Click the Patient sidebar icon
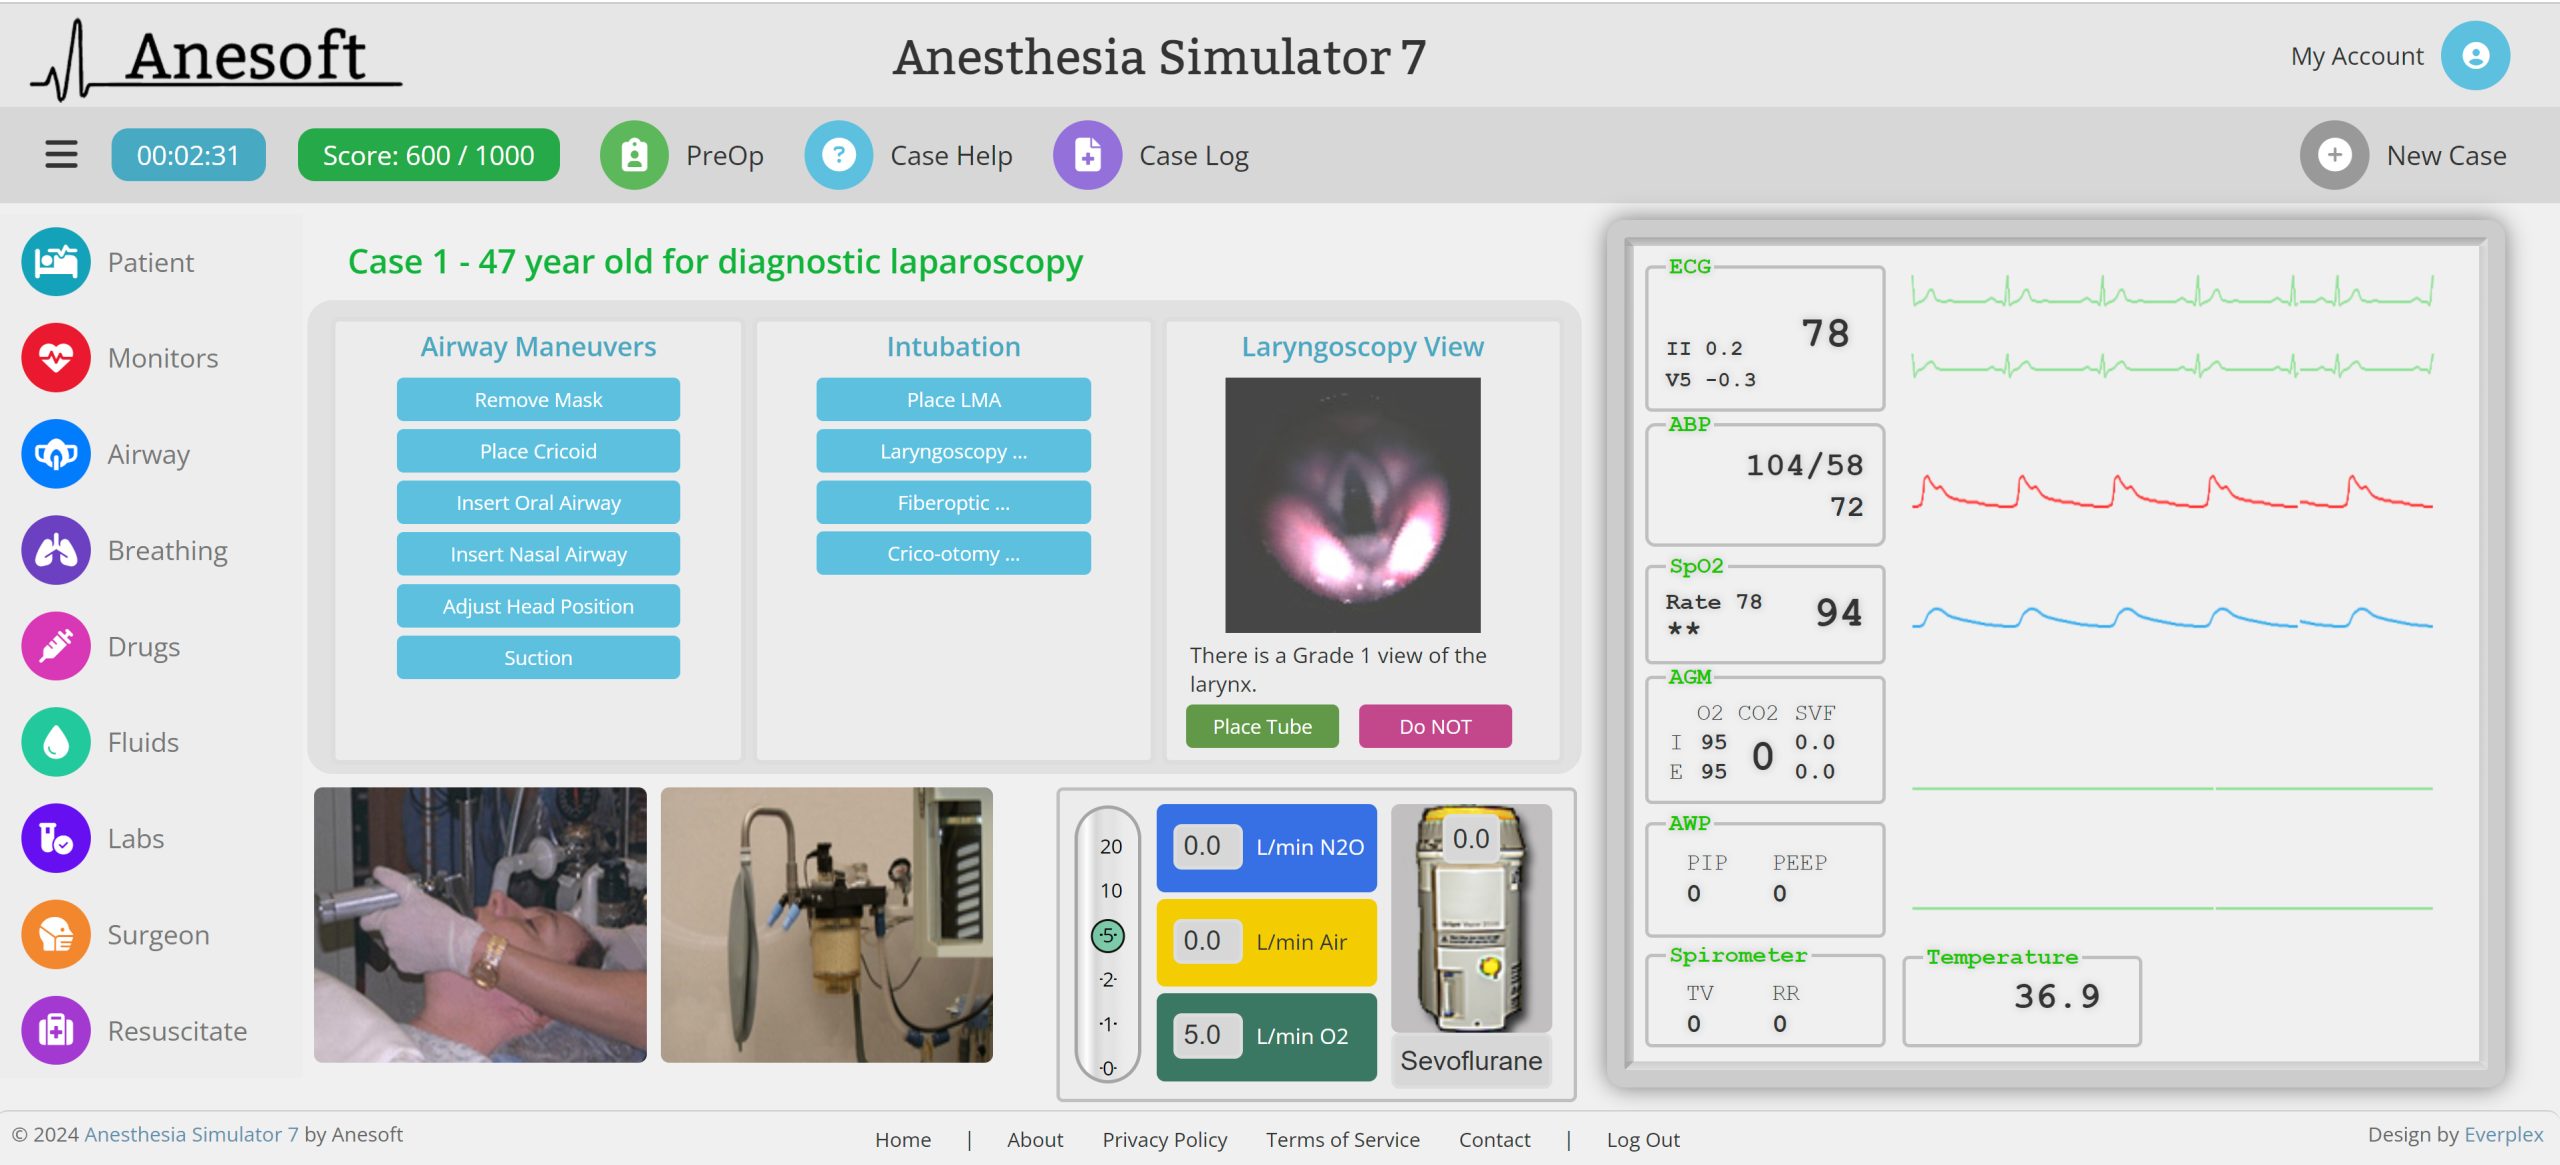Viewport: 2560px width, 1165px height. pyautogui.click(x=56, y=262)
